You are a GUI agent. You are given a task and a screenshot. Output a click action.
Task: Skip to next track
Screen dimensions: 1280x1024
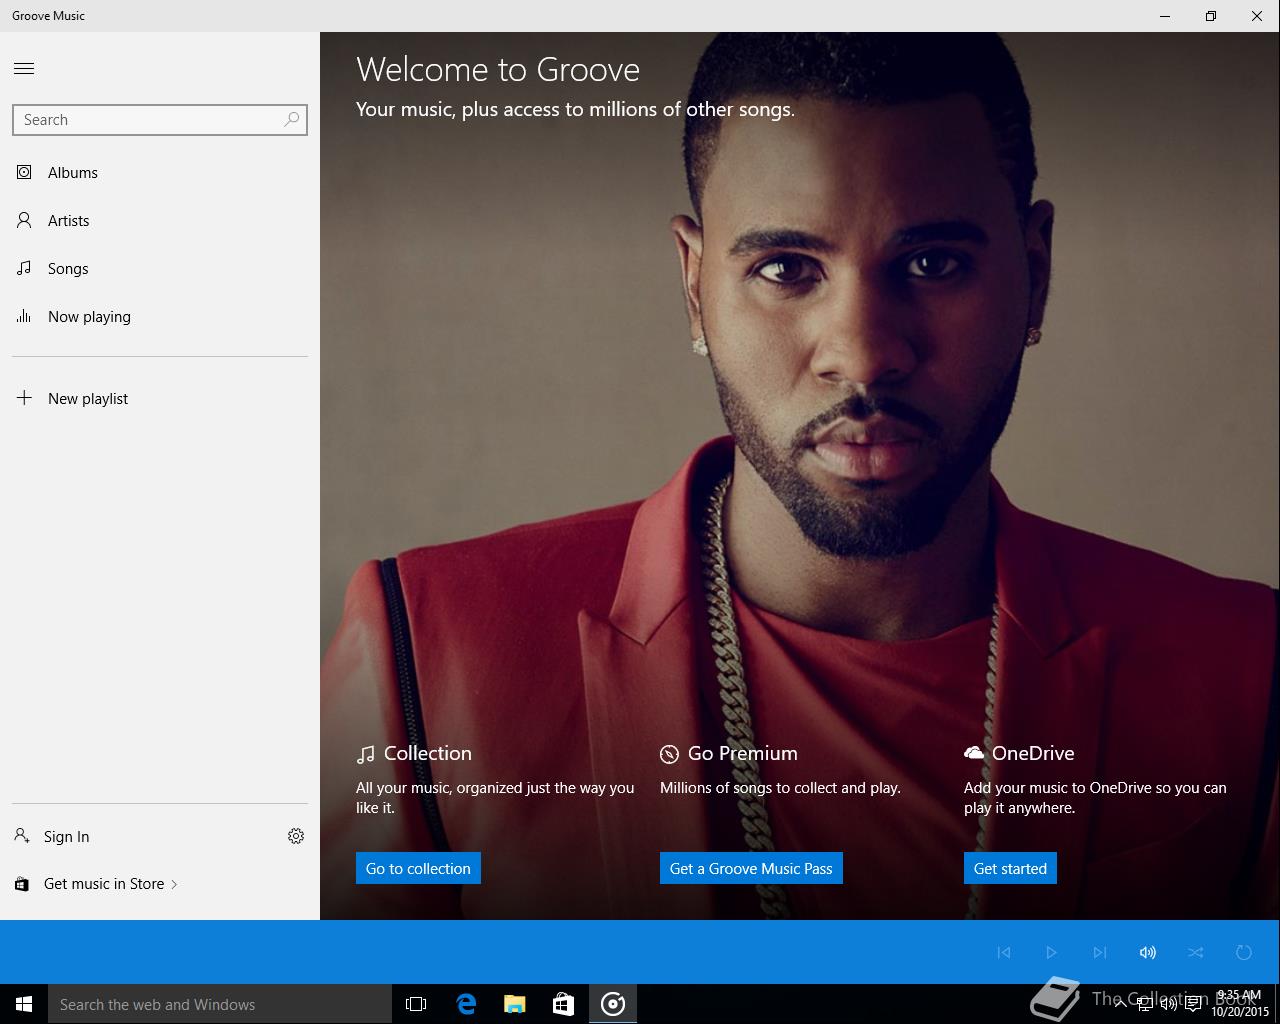tap(1099, 952)
